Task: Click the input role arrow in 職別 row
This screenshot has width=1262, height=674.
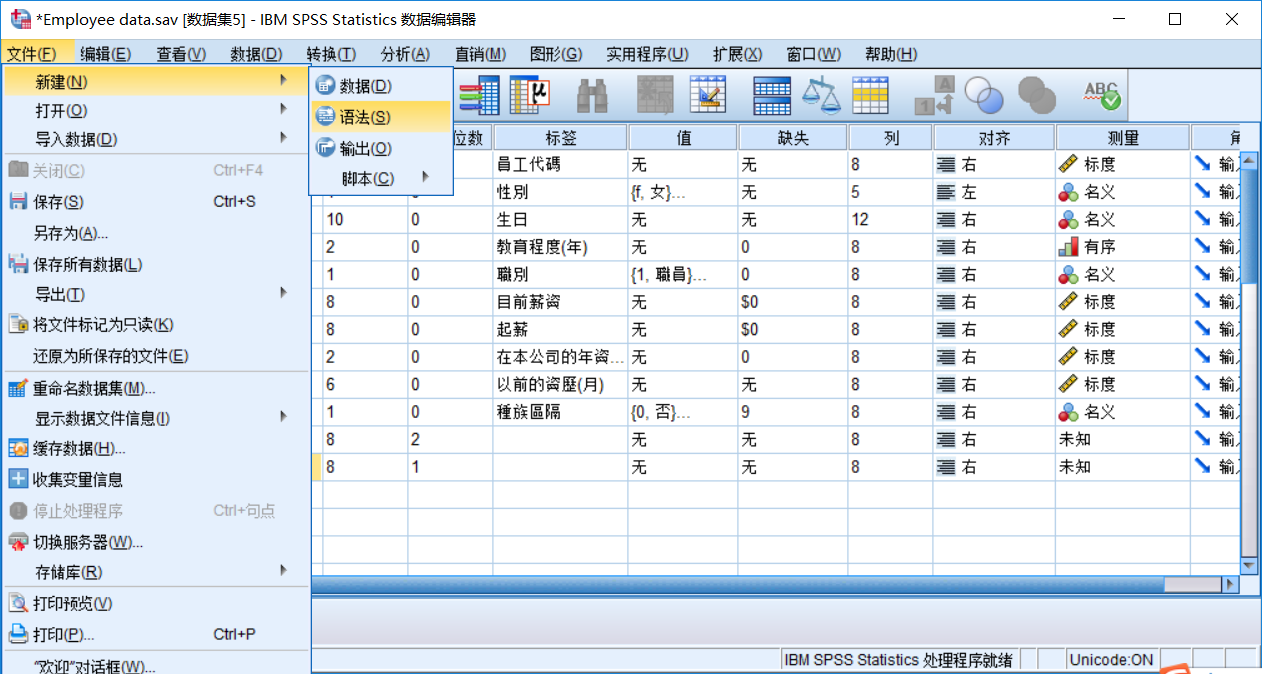Action: [1202, 274]
